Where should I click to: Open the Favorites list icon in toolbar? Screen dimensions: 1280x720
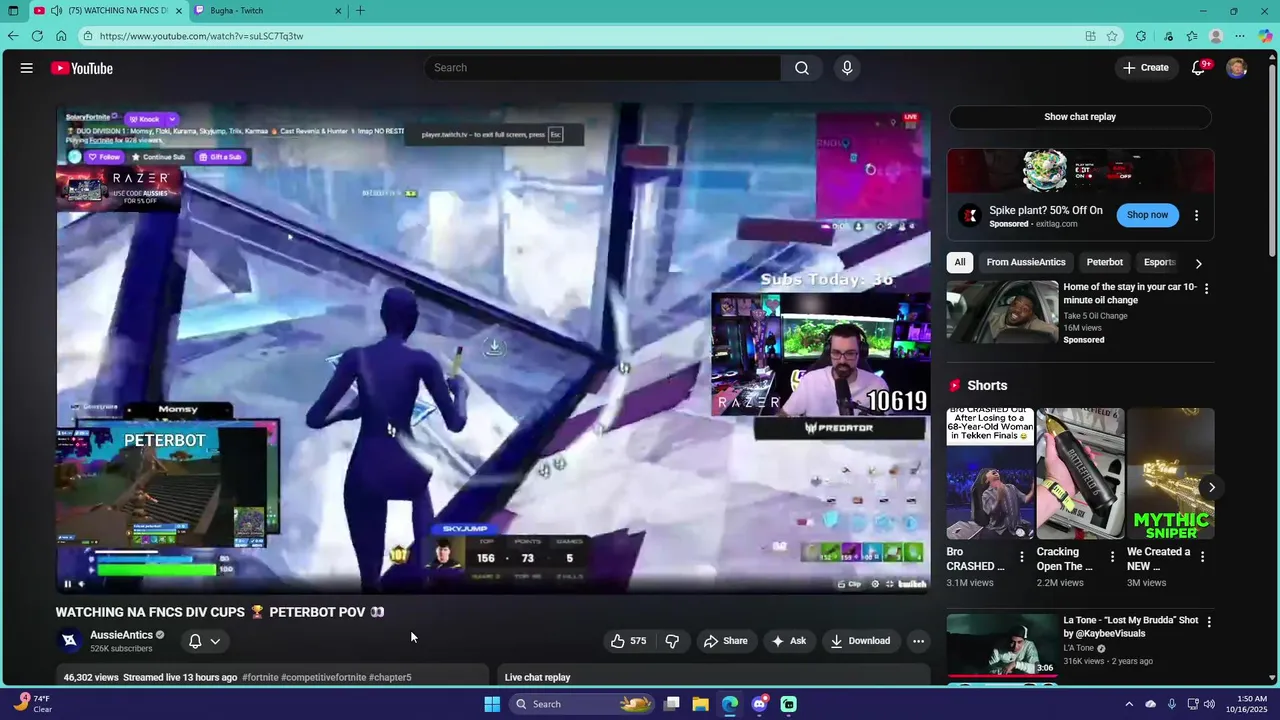click(1192, 36)
